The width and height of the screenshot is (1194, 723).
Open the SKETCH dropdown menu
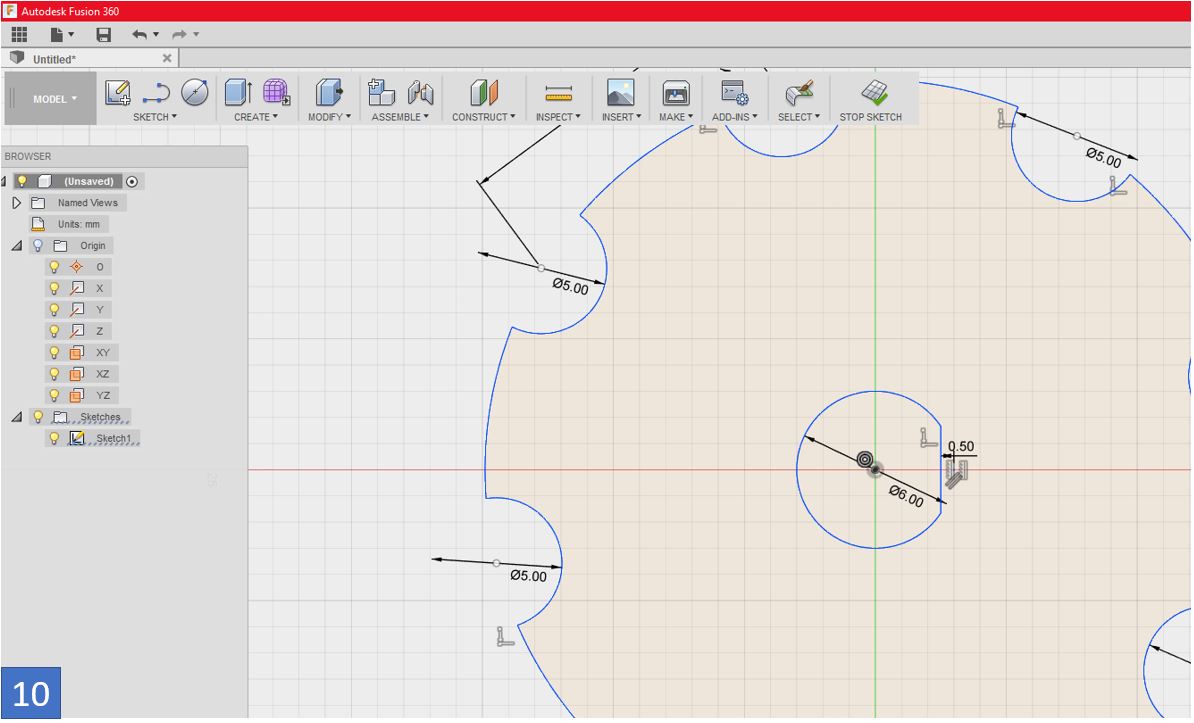point(155,117)
